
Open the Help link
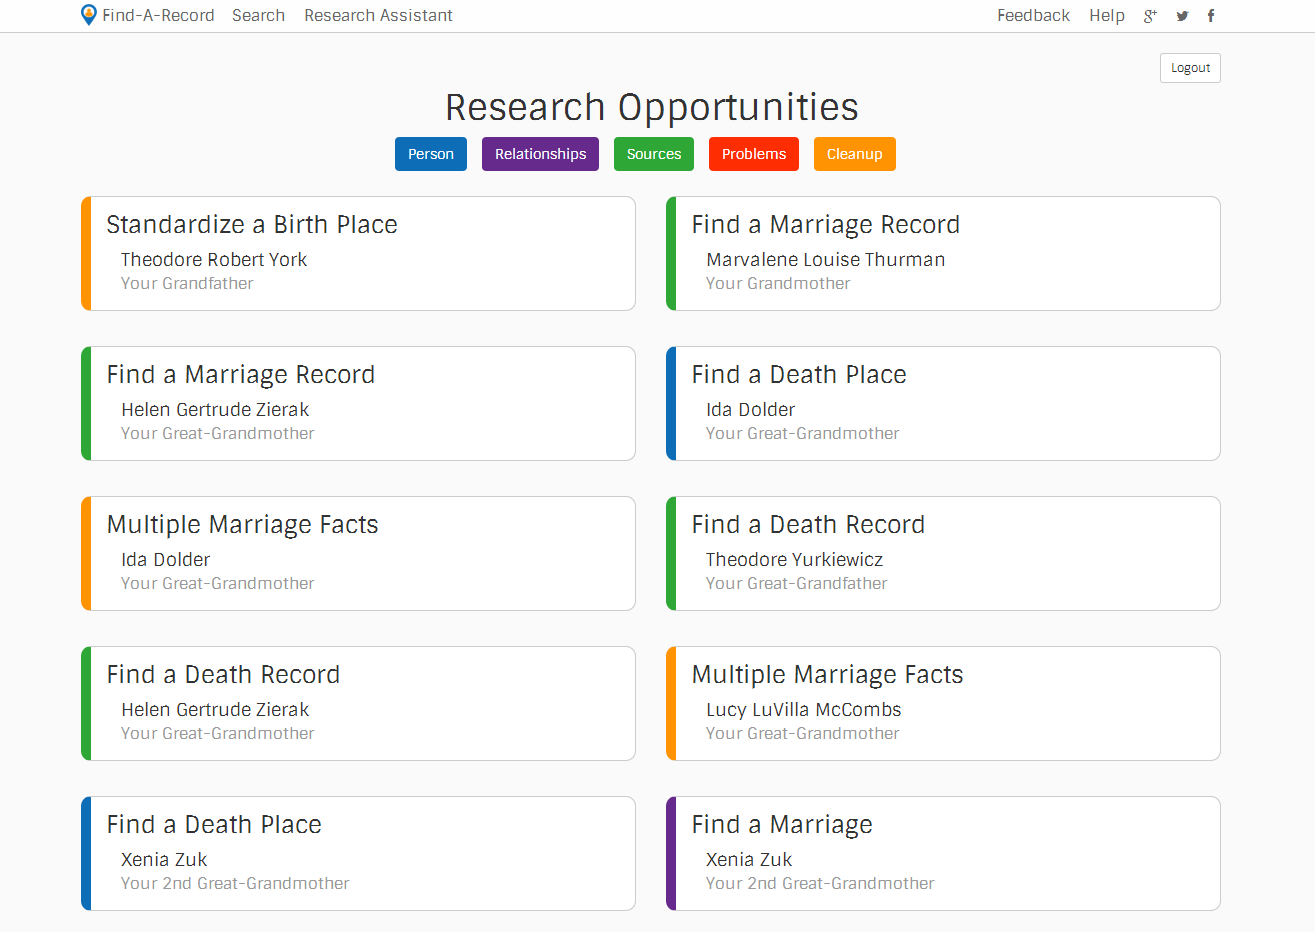click(1107, 15)
